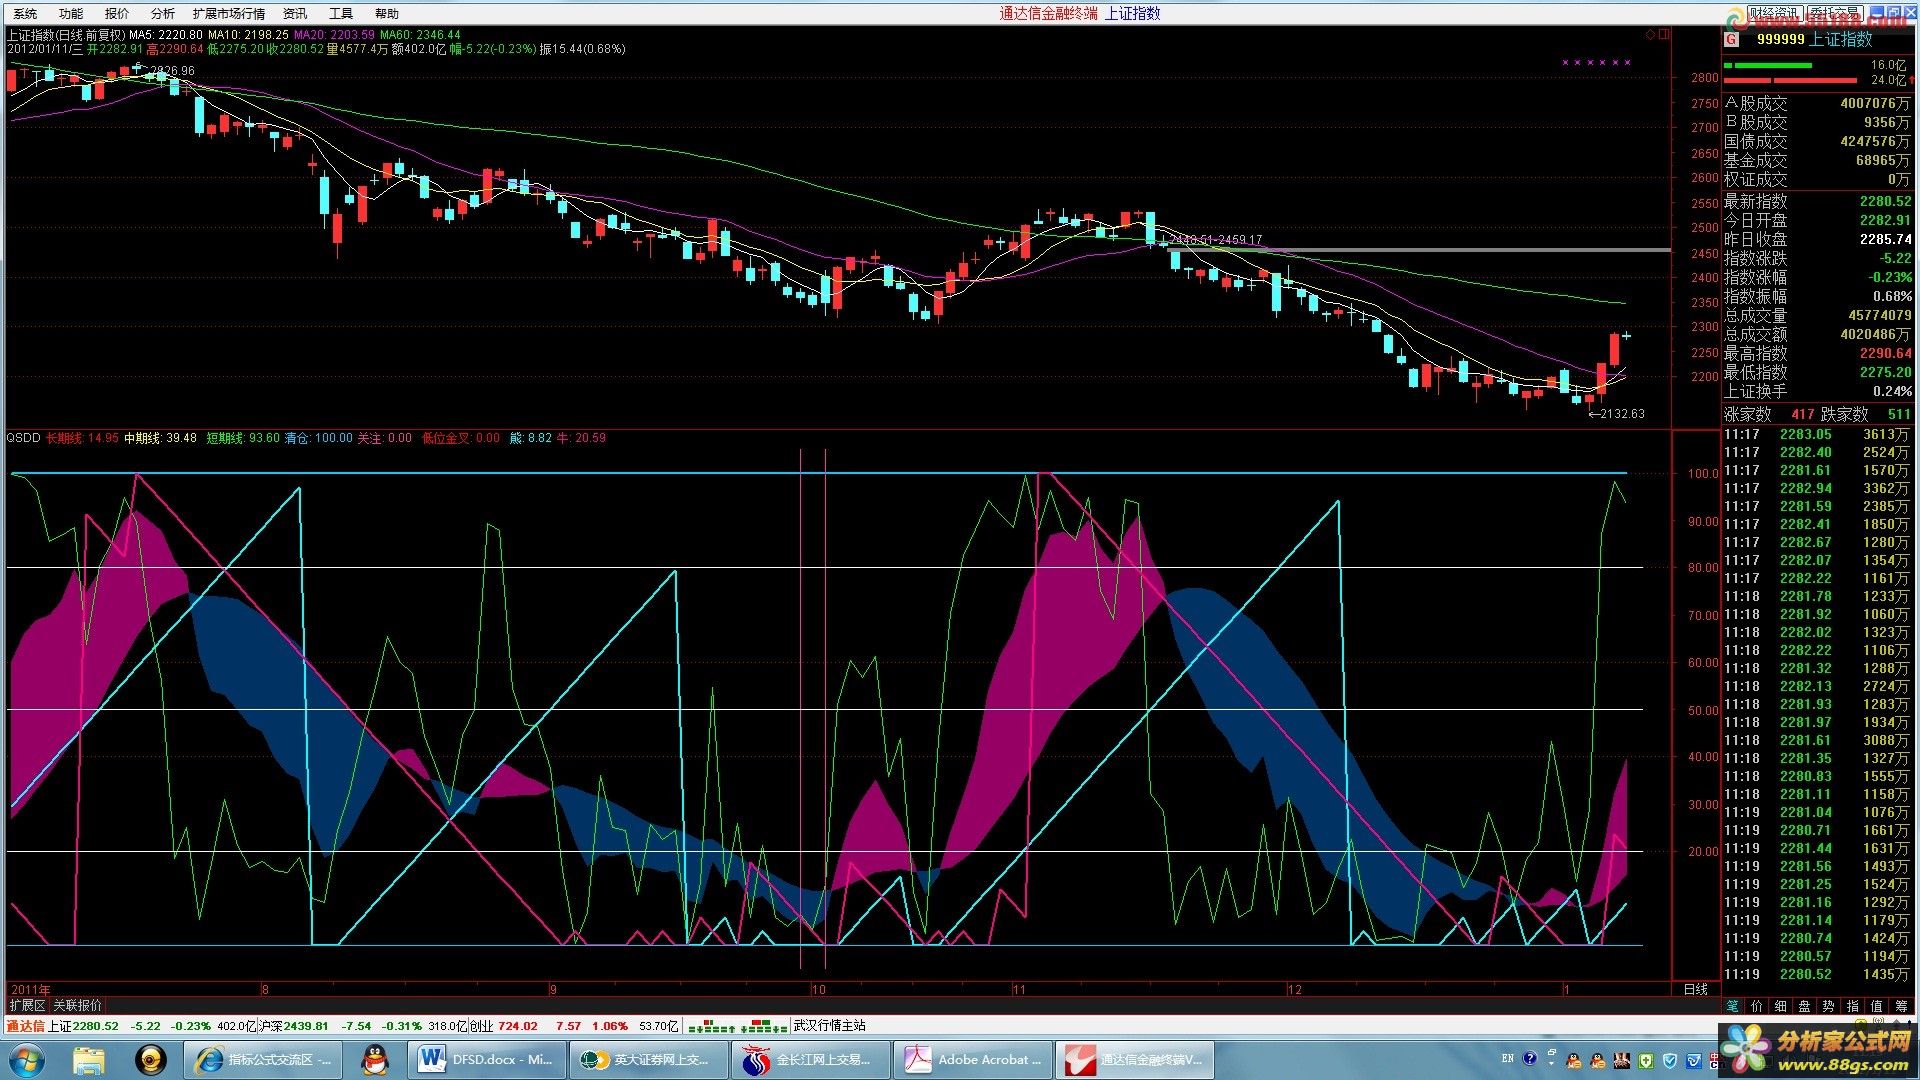Select the 笔 tab in side panel
The height and width of the screenshot is (1080, 1920).
[1732, 1006]
